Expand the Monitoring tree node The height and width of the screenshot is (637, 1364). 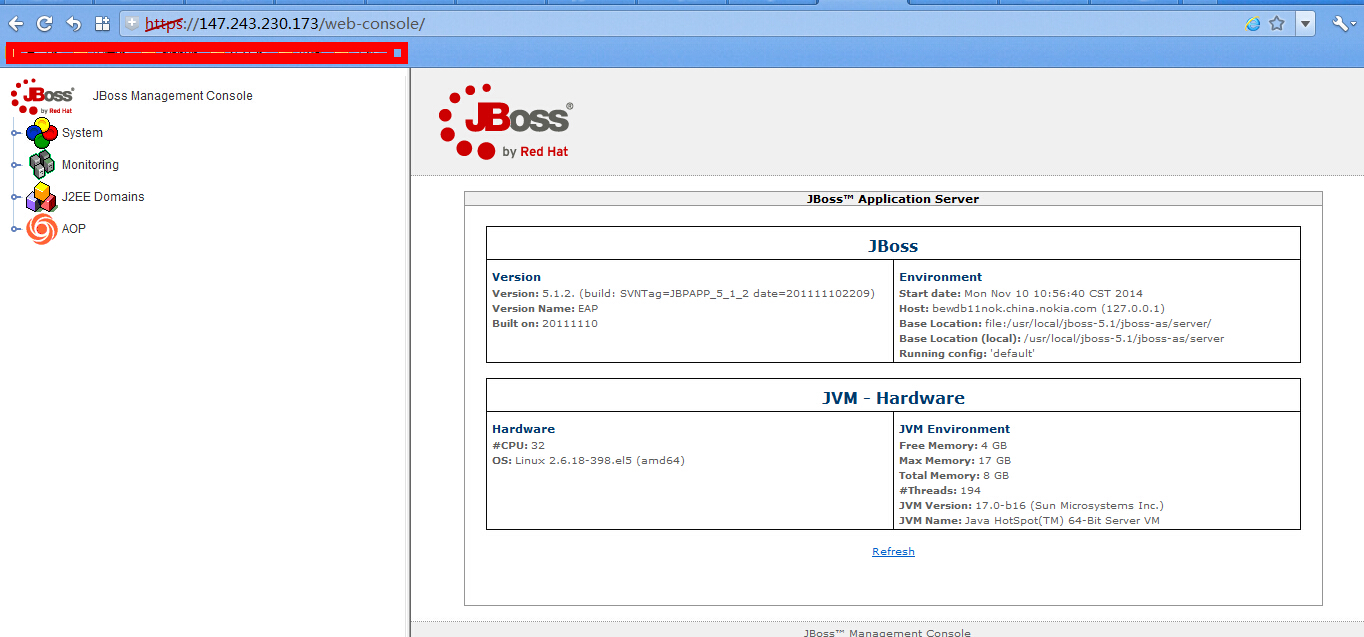[x=15, y=165]
